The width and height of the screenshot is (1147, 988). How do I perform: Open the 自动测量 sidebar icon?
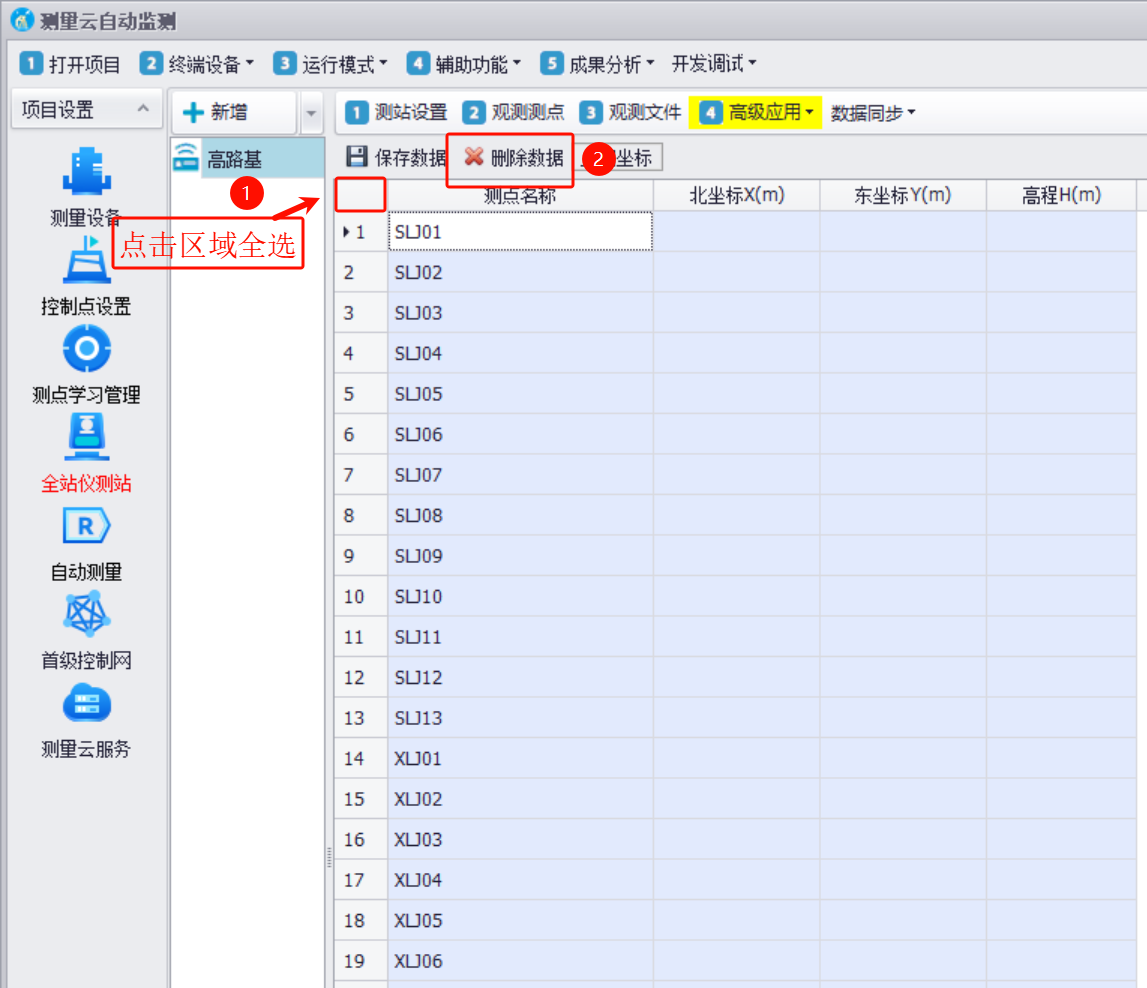85,528
